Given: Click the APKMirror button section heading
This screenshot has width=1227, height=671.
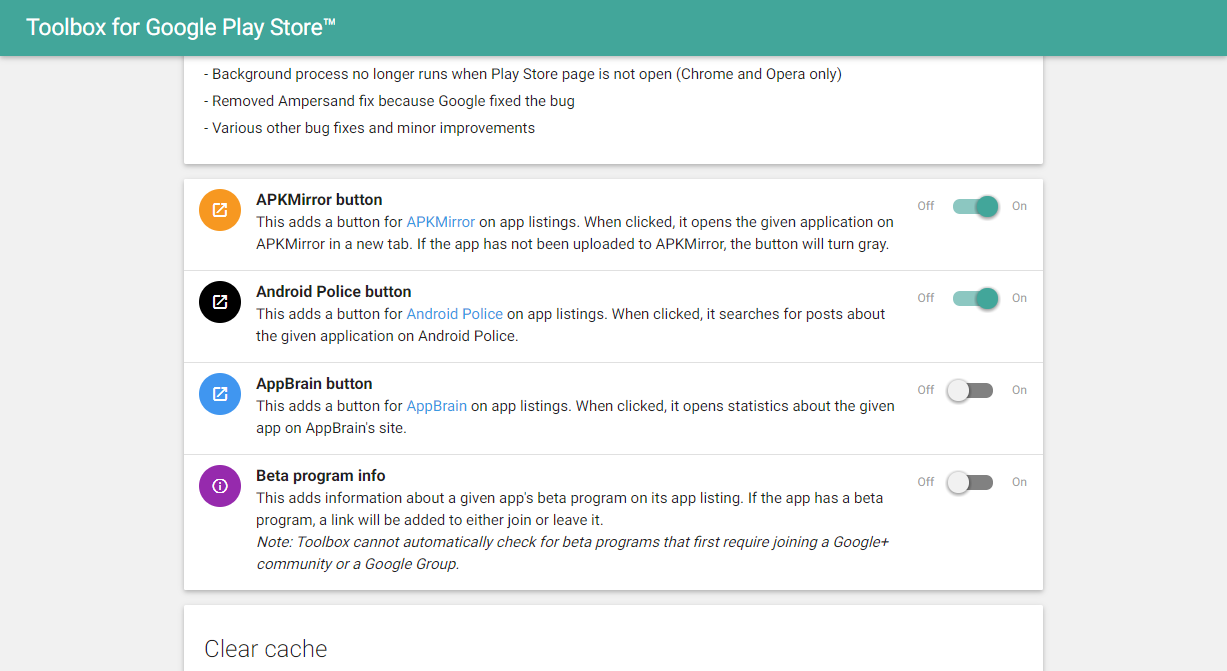Looking at the screenshot, I should point(319,199).
